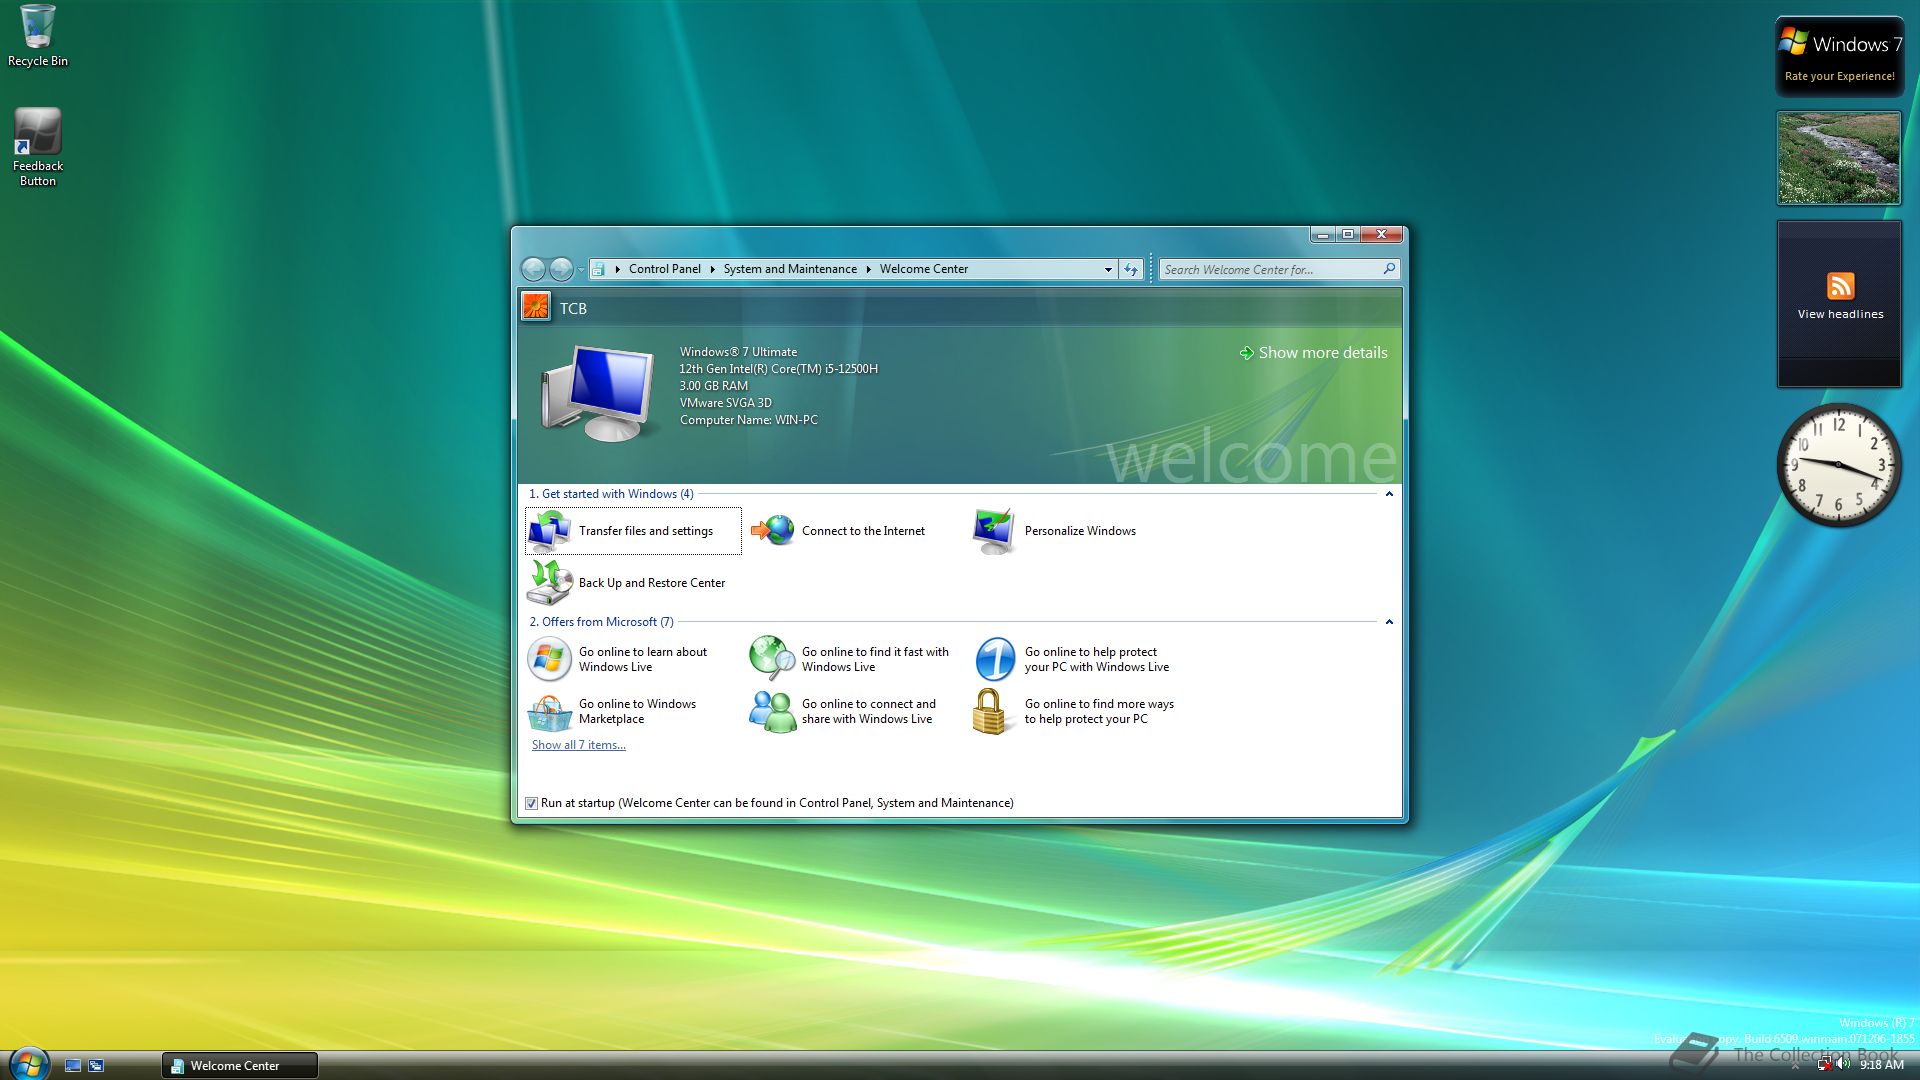
Task: Maximize the Welcome Center window
Action: pos(1347,234)
